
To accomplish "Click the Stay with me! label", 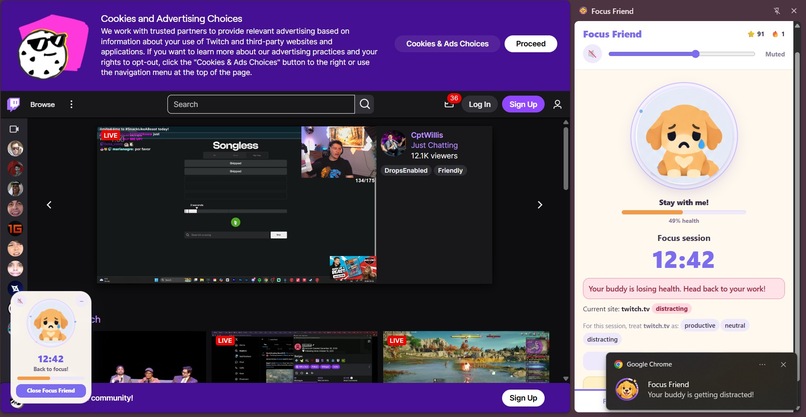I will [x=684, y=203].
